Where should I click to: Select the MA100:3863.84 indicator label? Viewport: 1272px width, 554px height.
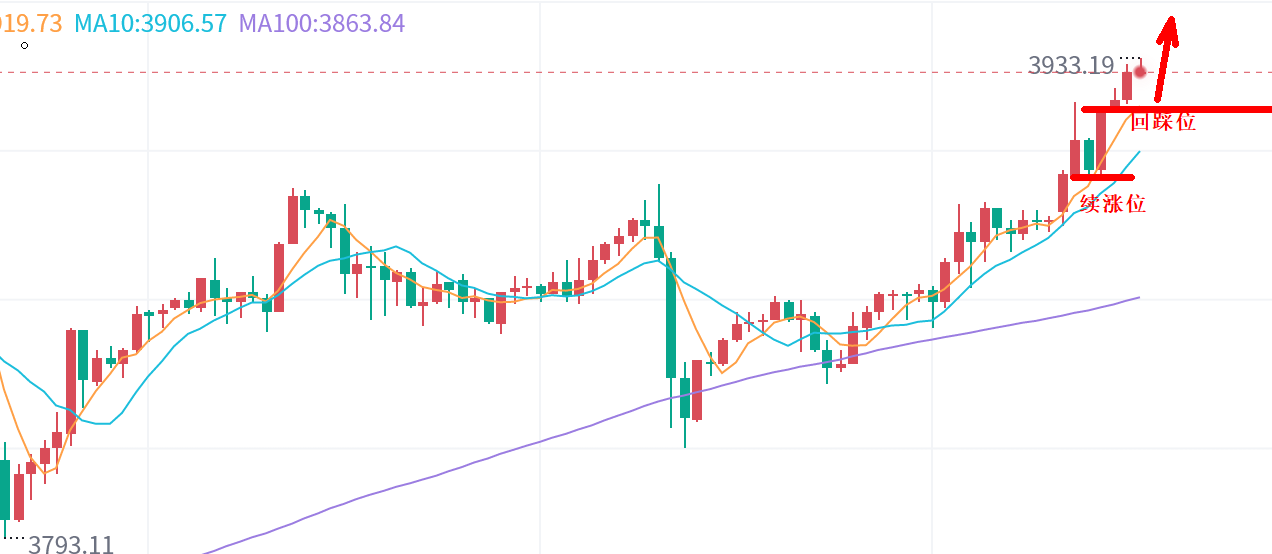322,23
